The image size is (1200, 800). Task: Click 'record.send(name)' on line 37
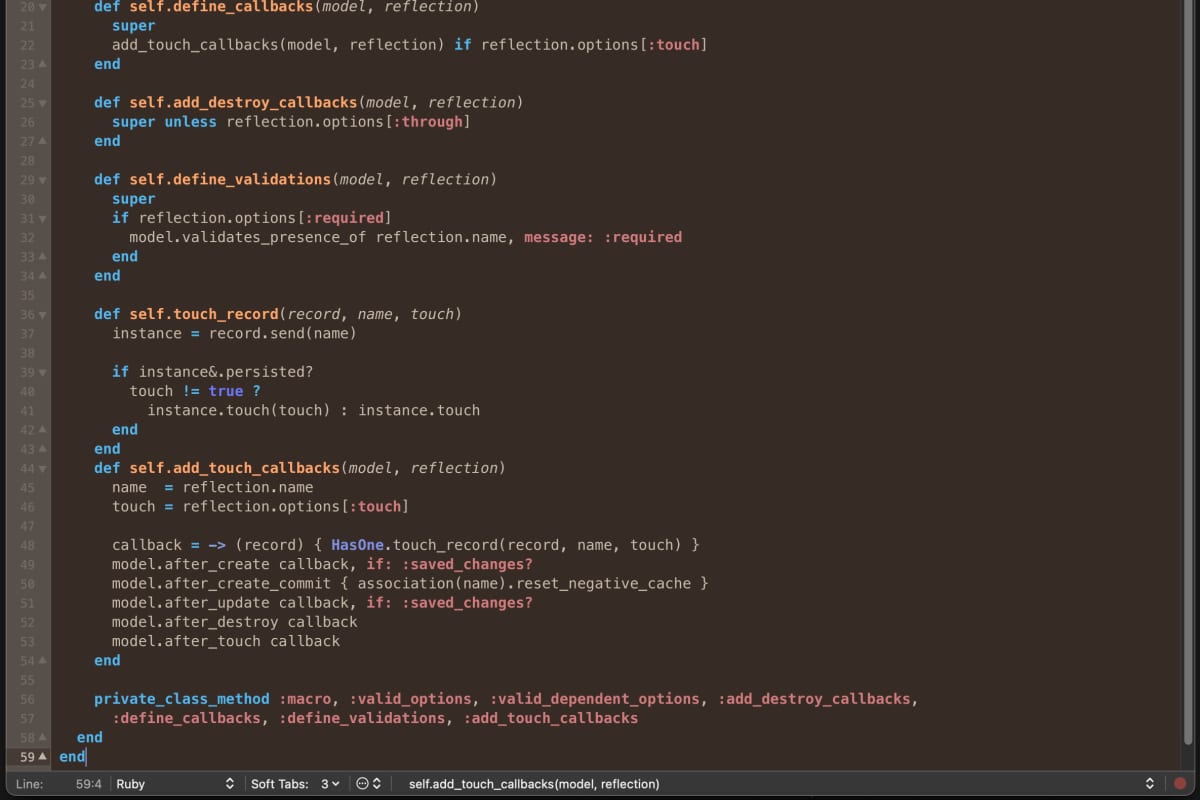coord(283,333)
